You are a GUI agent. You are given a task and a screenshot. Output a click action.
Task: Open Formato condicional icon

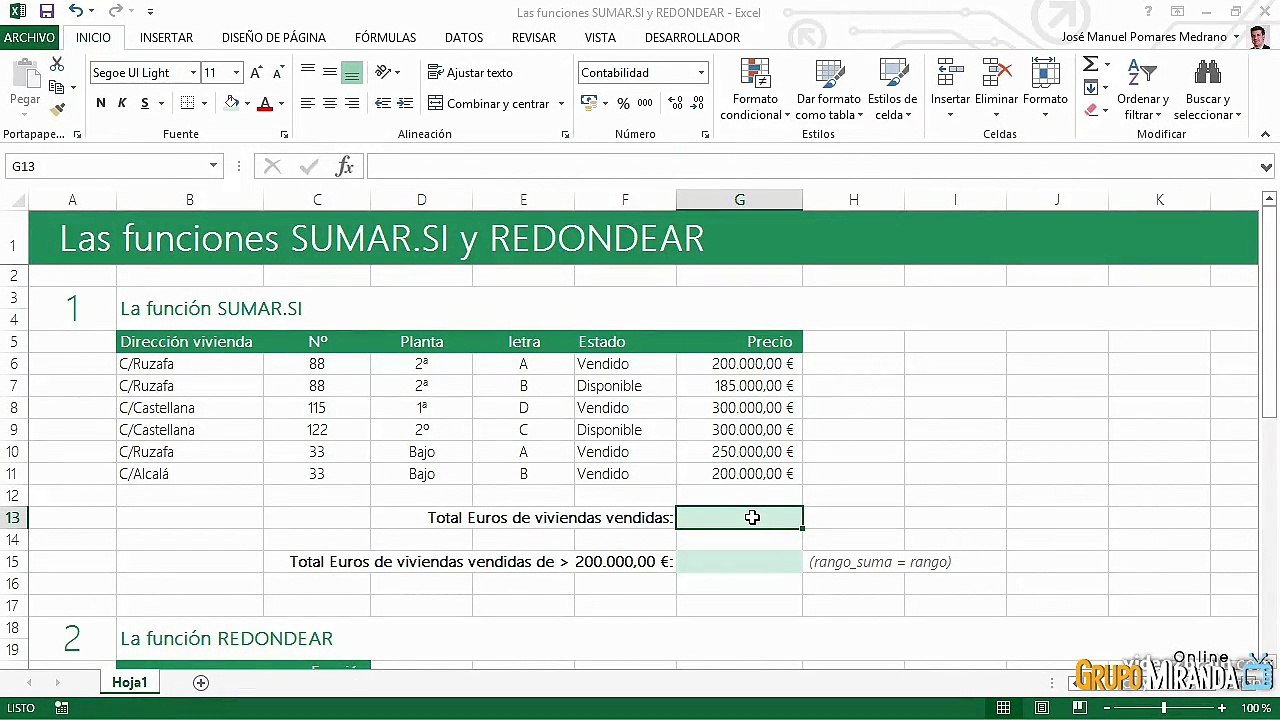coord(755,73)
